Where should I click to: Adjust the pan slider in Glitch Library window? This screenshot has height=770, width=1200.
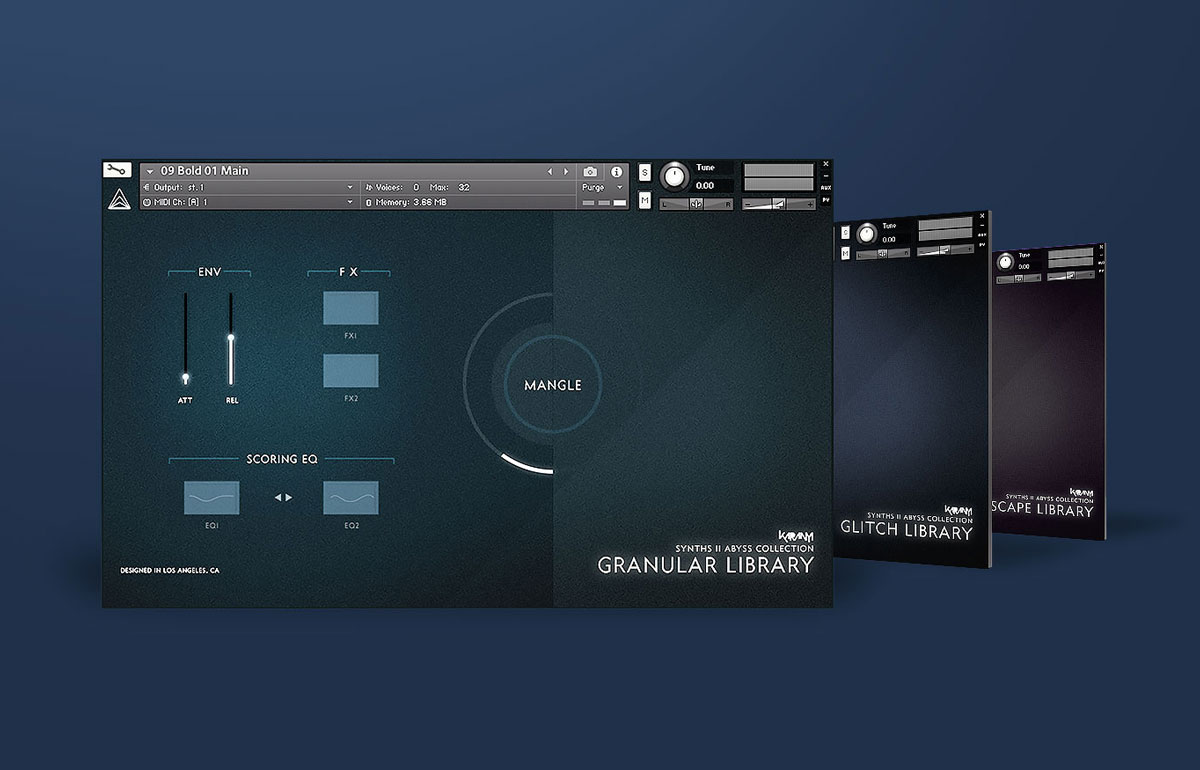point(884,253)
